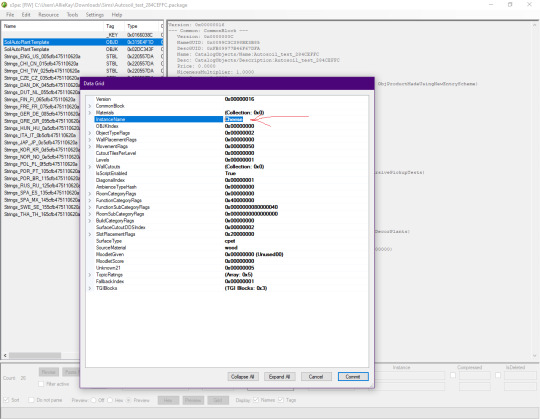Click the s3pe application icon in title bar
The image size is (540, 419).
(x=4, y=5)
